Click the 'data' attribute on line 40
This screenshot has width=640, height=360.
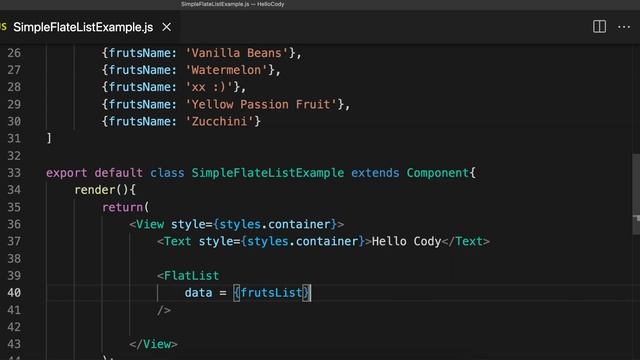[198, 293]
